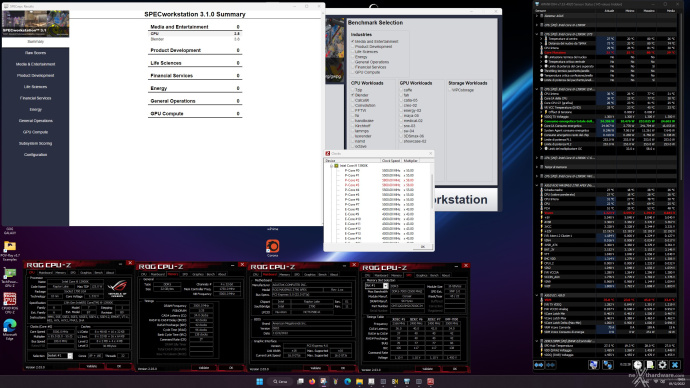Switch to Bench tab in CPU-Z Memory window
Image resolution: width=690 pixels, height=388 pixels.
point(211,275)
